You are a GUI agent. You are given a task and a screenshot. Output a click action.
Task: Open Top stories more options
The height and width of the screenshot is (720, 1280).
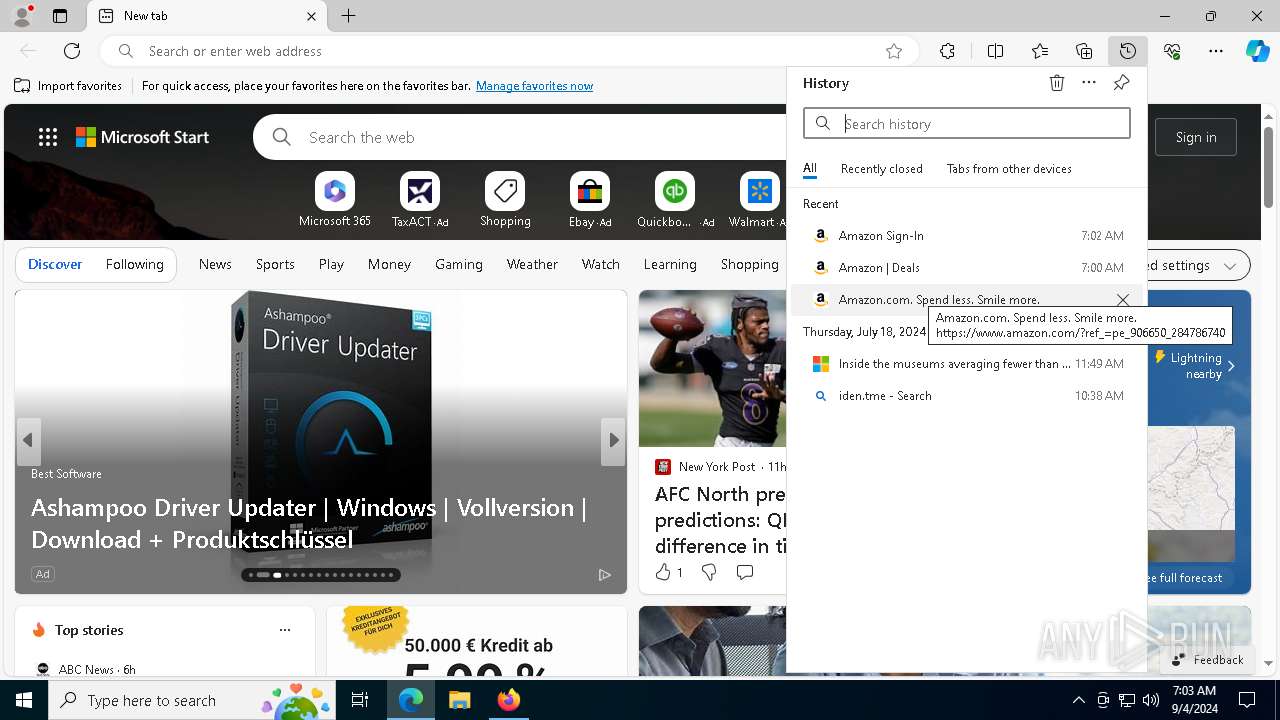[x=285, y=630]
